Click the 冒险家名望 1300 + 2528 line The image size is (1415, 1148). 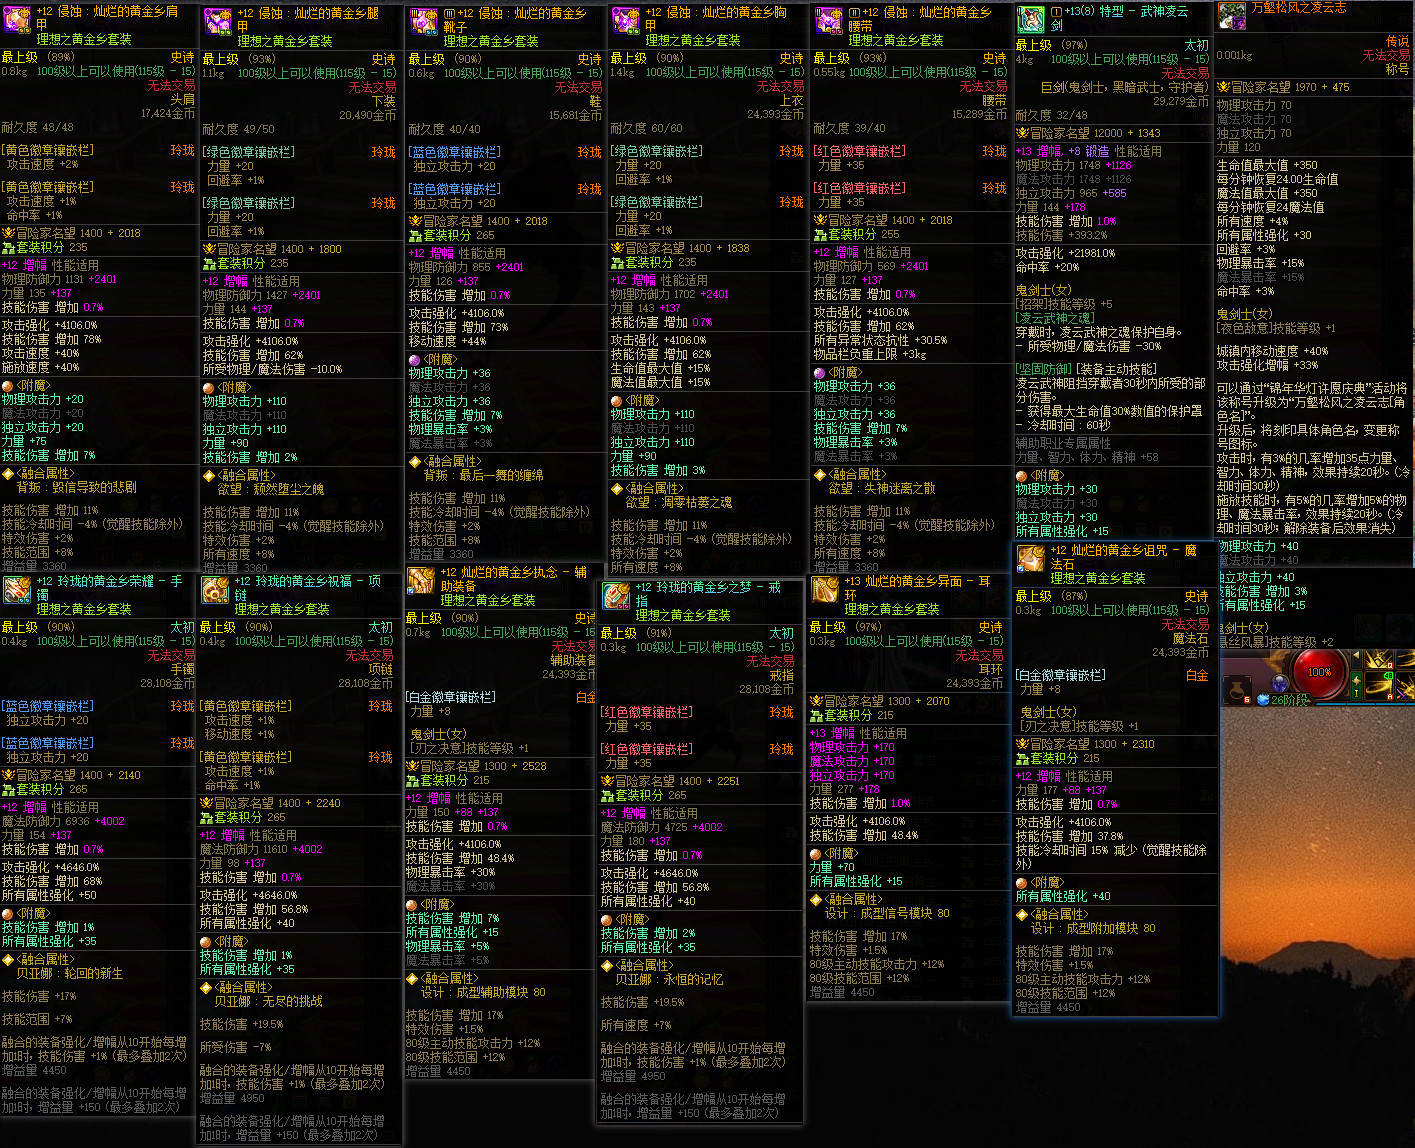tap(477, 767)
